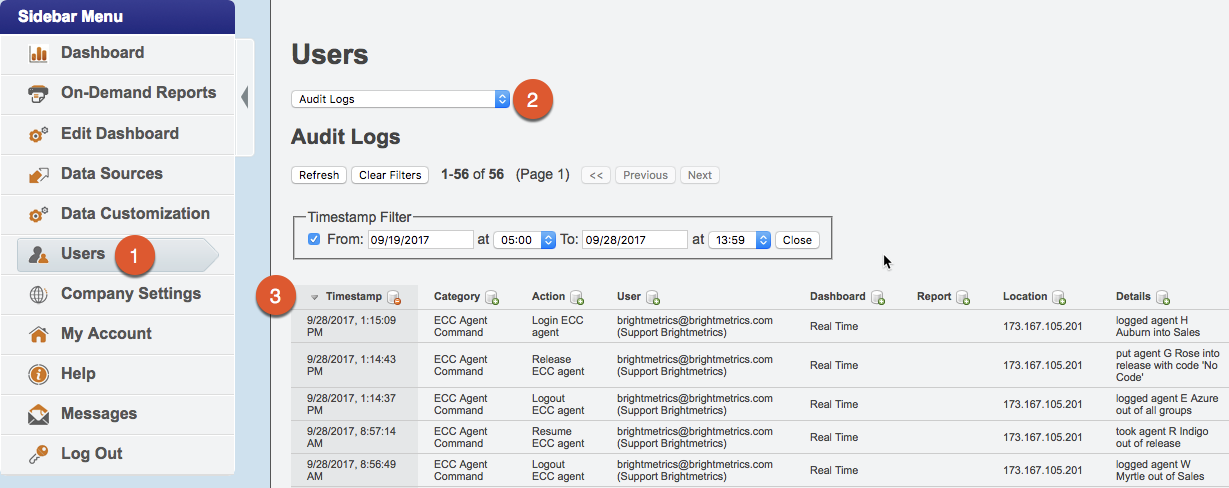The image size is (1229, 488).
Task: Click the Details column filter icon
Action: click(x=1163, y=298)
